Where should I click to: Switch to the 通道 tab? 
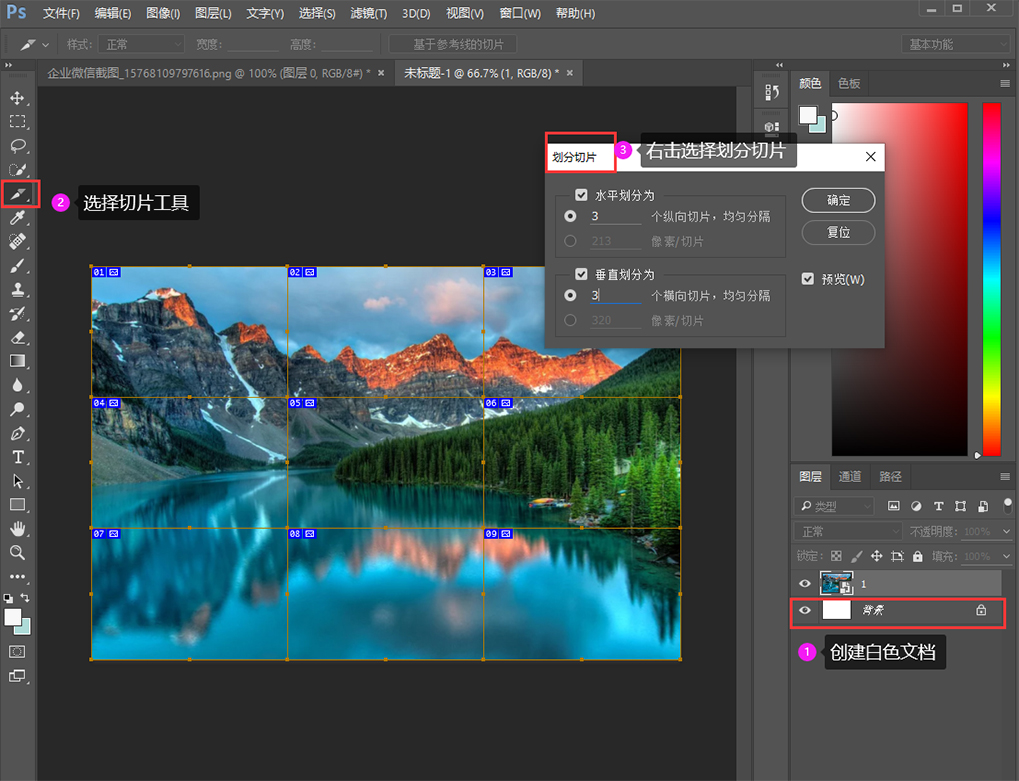(850, 477)
